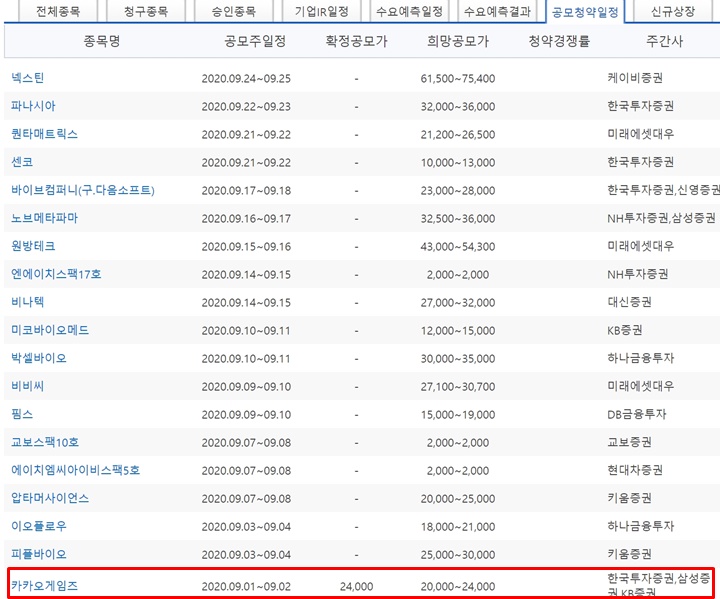Open the 원방테크 link
720x599 pixels.
pyautogui.click(x=33, y=246)
